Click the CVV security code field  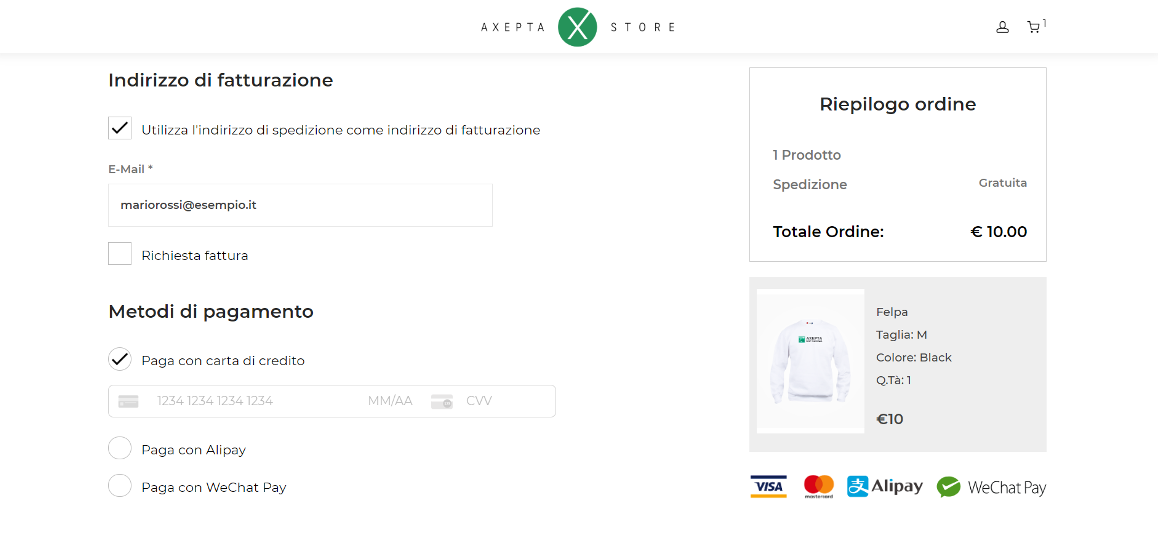tap(500, 401)
